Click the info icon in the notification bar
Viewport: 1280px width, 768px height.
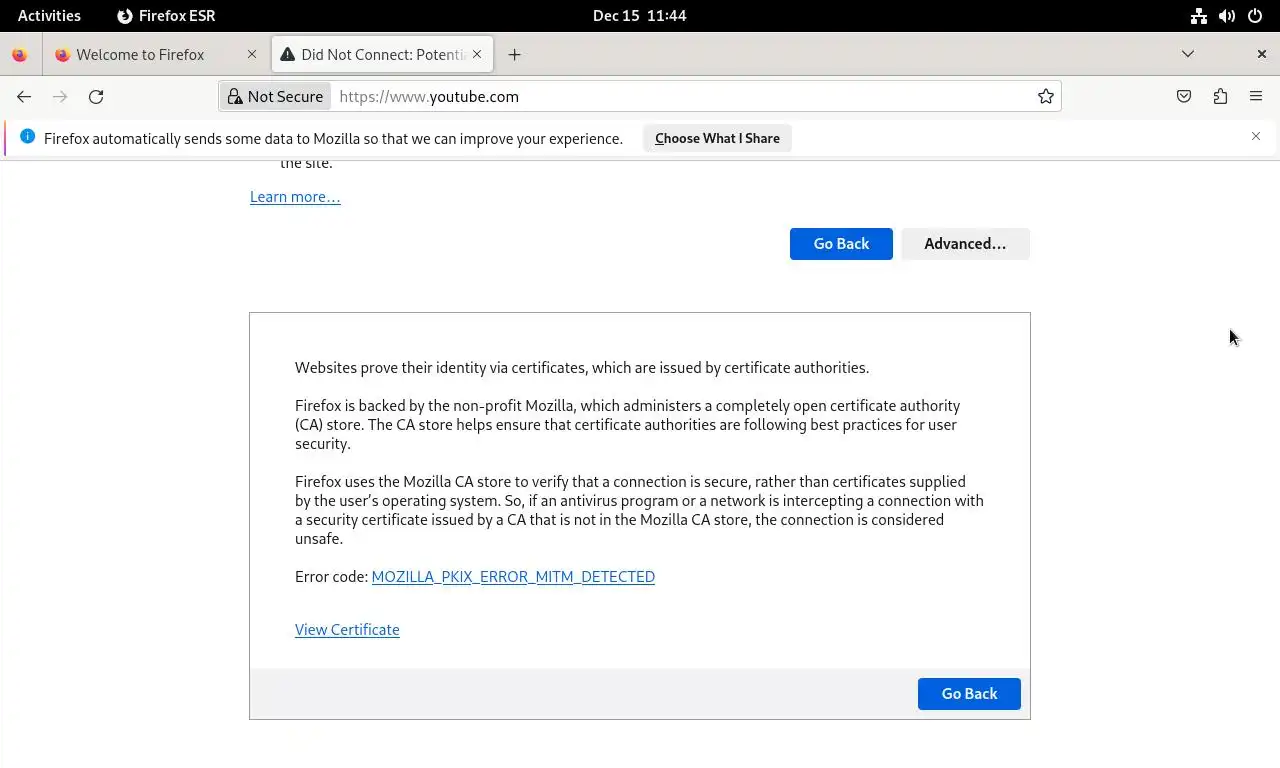click(27, 137)
